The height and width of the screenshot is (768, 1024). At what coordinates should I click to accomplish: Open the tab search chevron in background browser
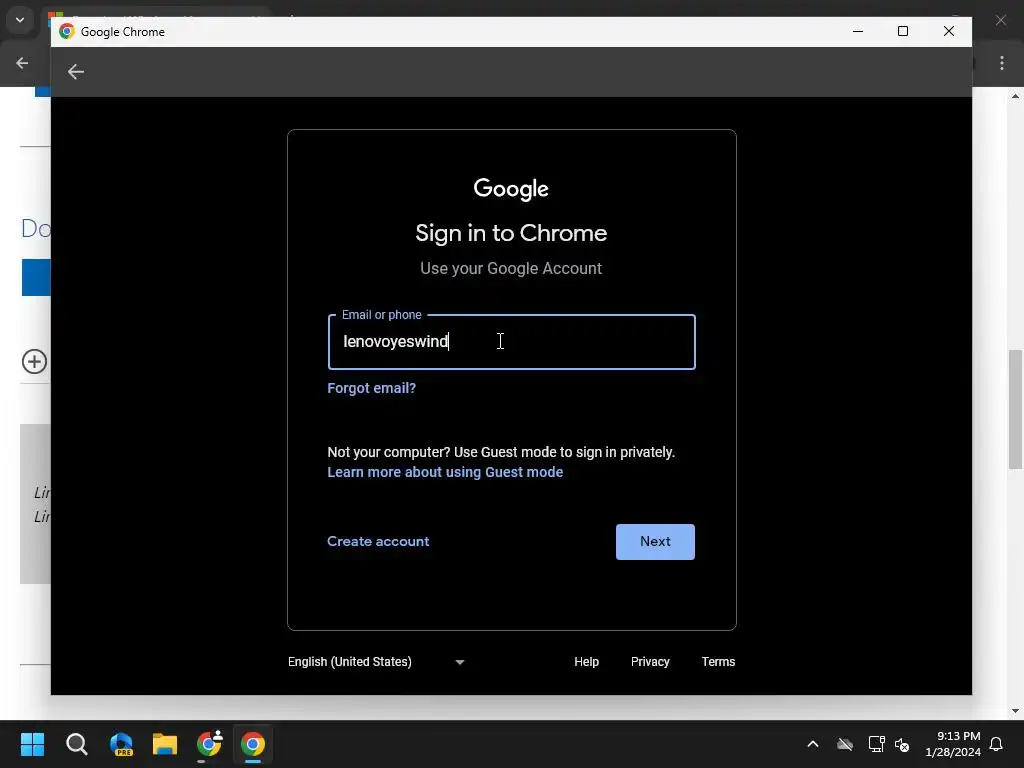point(20,20)
